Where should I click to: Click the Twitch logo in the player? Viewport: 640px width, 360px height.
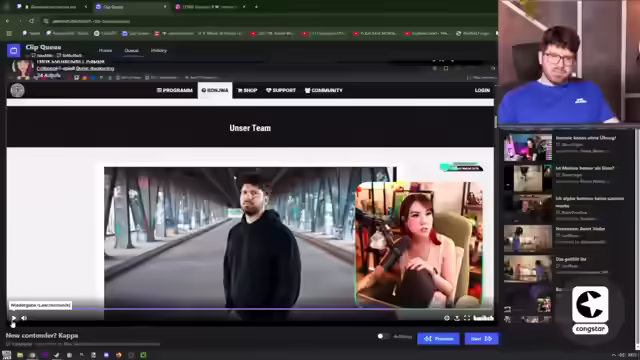483,318
